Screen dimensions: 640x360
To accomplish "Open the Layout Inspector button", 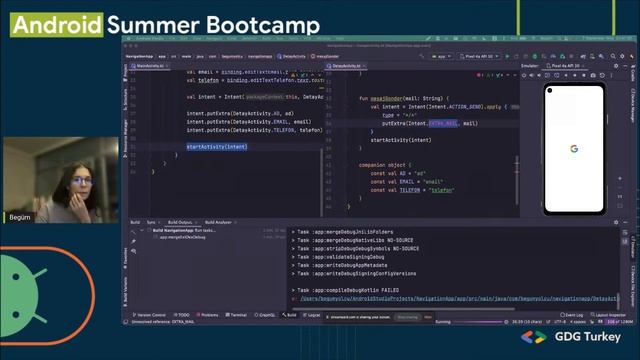I will 608,315.
